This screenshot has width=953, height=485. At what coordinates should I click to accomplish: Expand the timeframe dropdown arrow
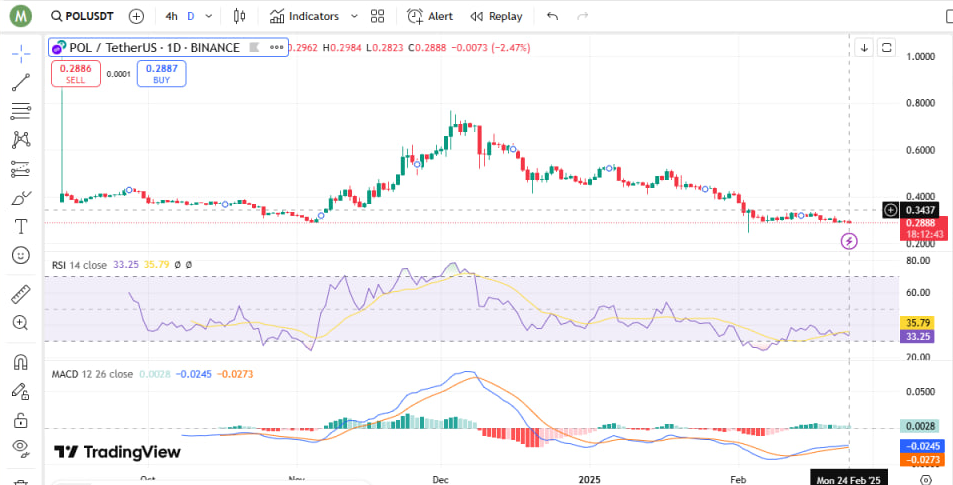[210, 16]
